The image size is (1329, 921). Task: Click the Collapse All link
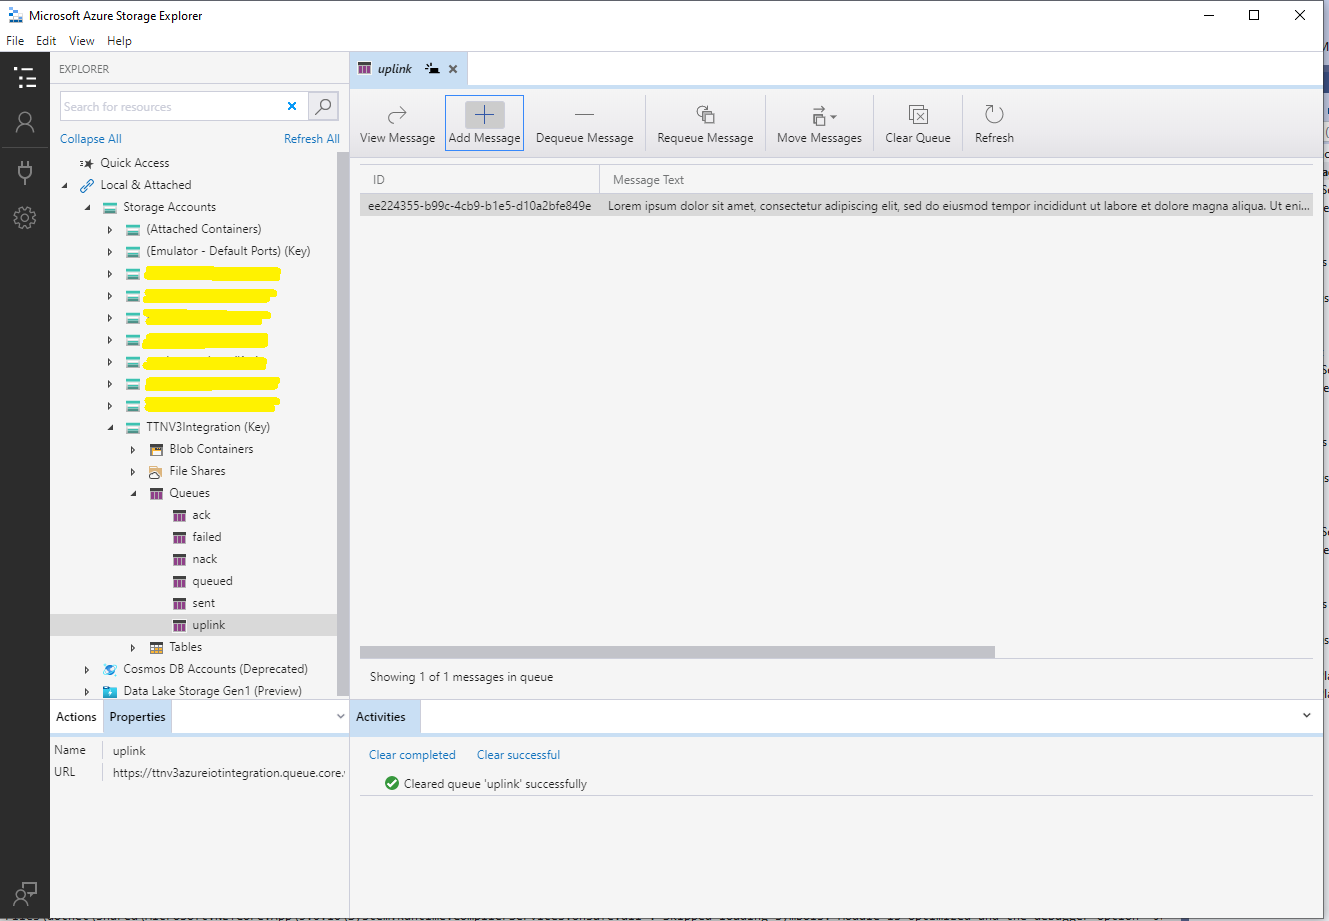(x=91, y=139)
